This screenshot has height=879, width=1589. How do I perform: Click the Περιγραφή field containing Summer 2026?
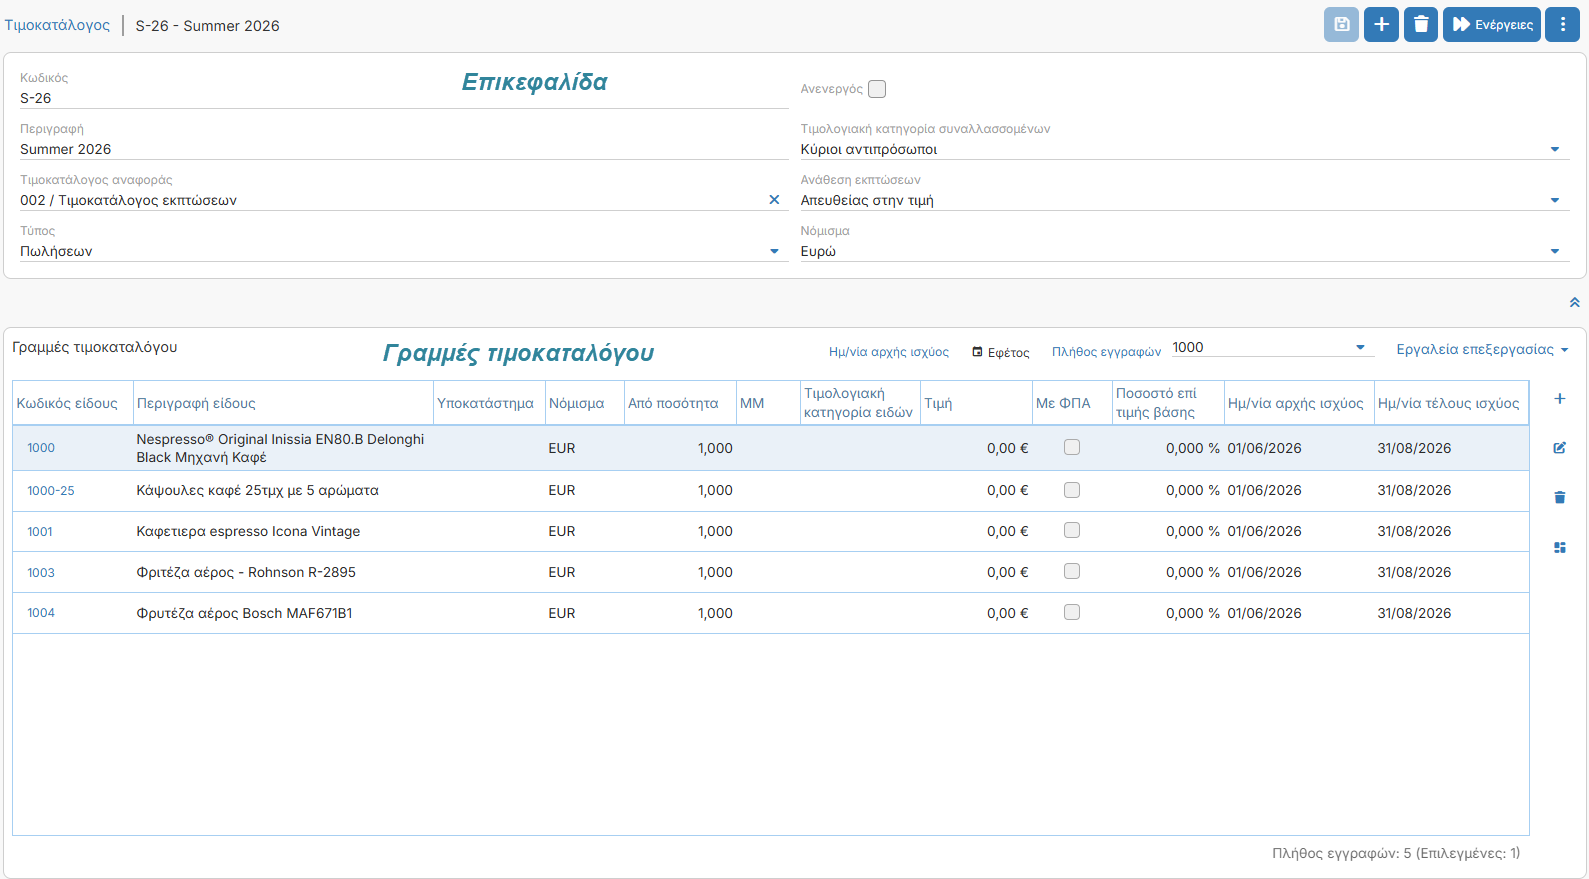coord(404,149)
